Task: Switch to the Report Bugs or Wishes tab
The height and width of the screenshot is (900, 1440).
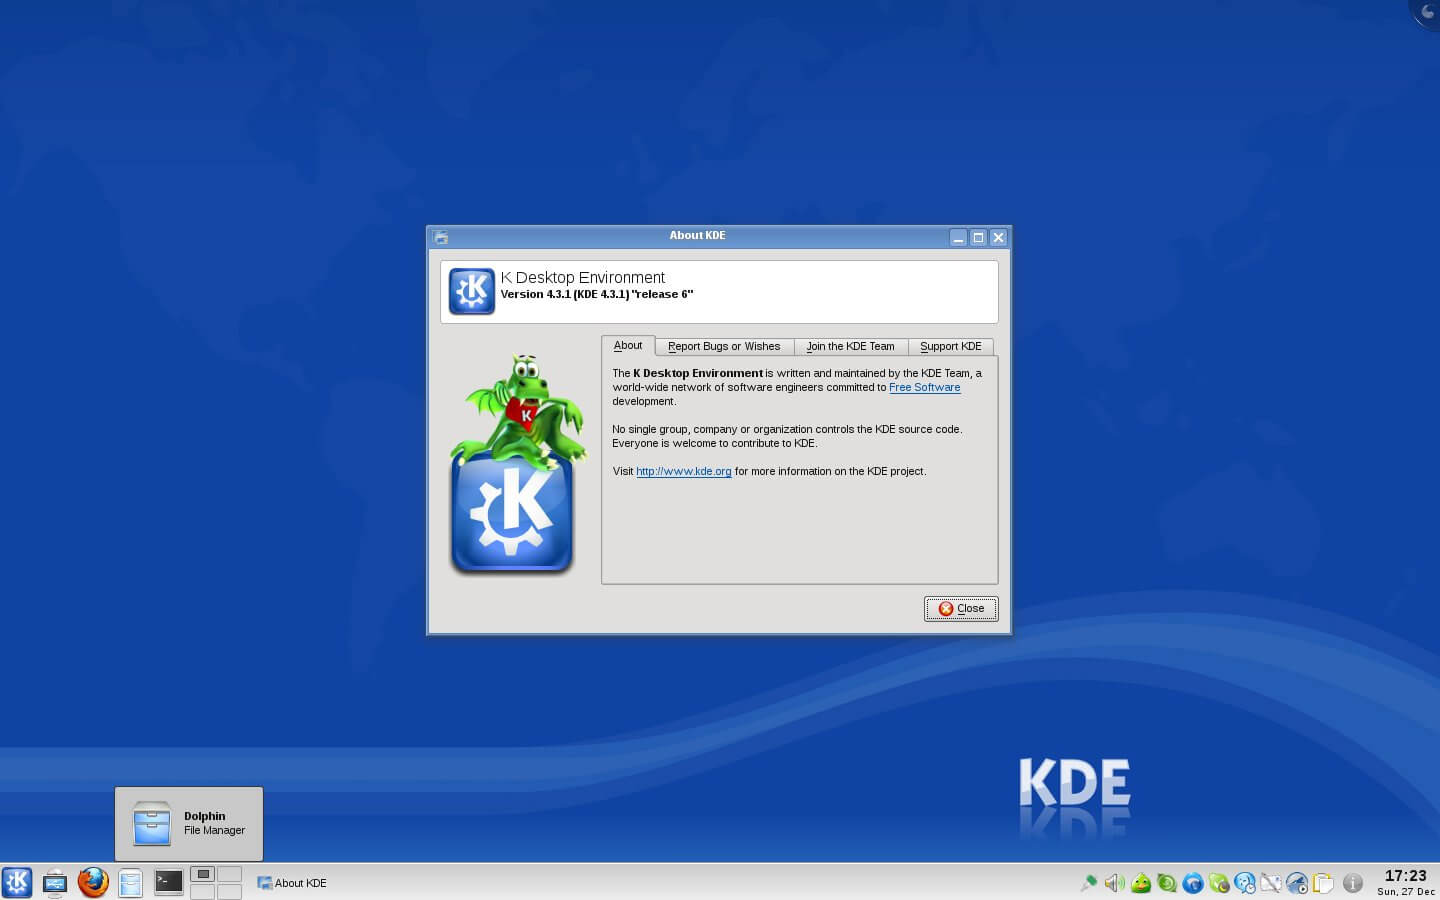Action: [x=724, y=346]
